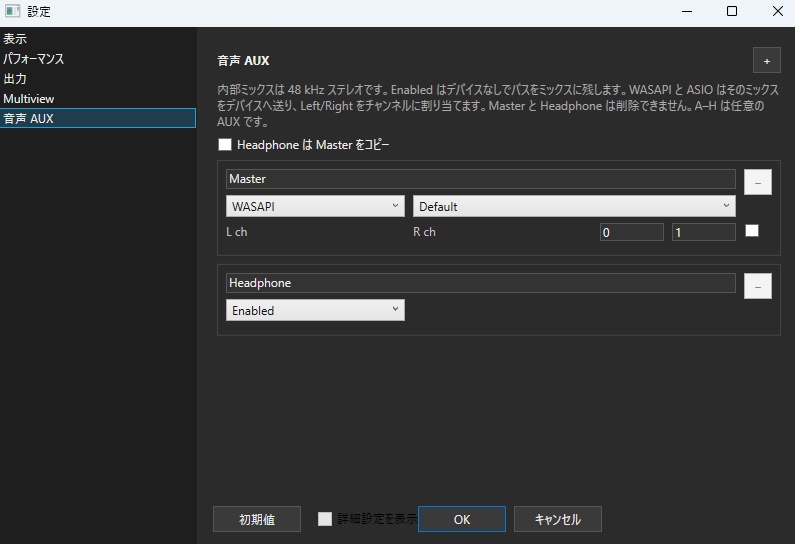Click the R ch value field showing 1

coord(704,232)
